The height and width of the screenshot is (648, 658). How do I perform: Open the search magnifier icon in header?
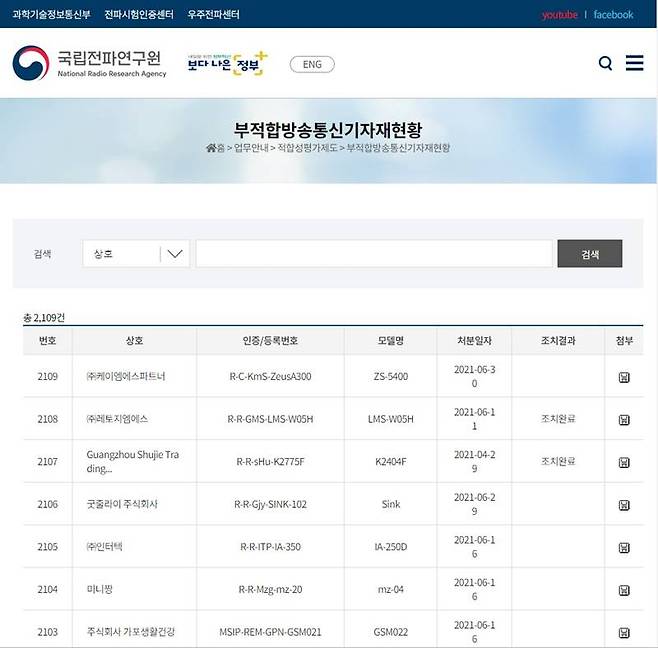pyautogui.click(x=605, y=64)
